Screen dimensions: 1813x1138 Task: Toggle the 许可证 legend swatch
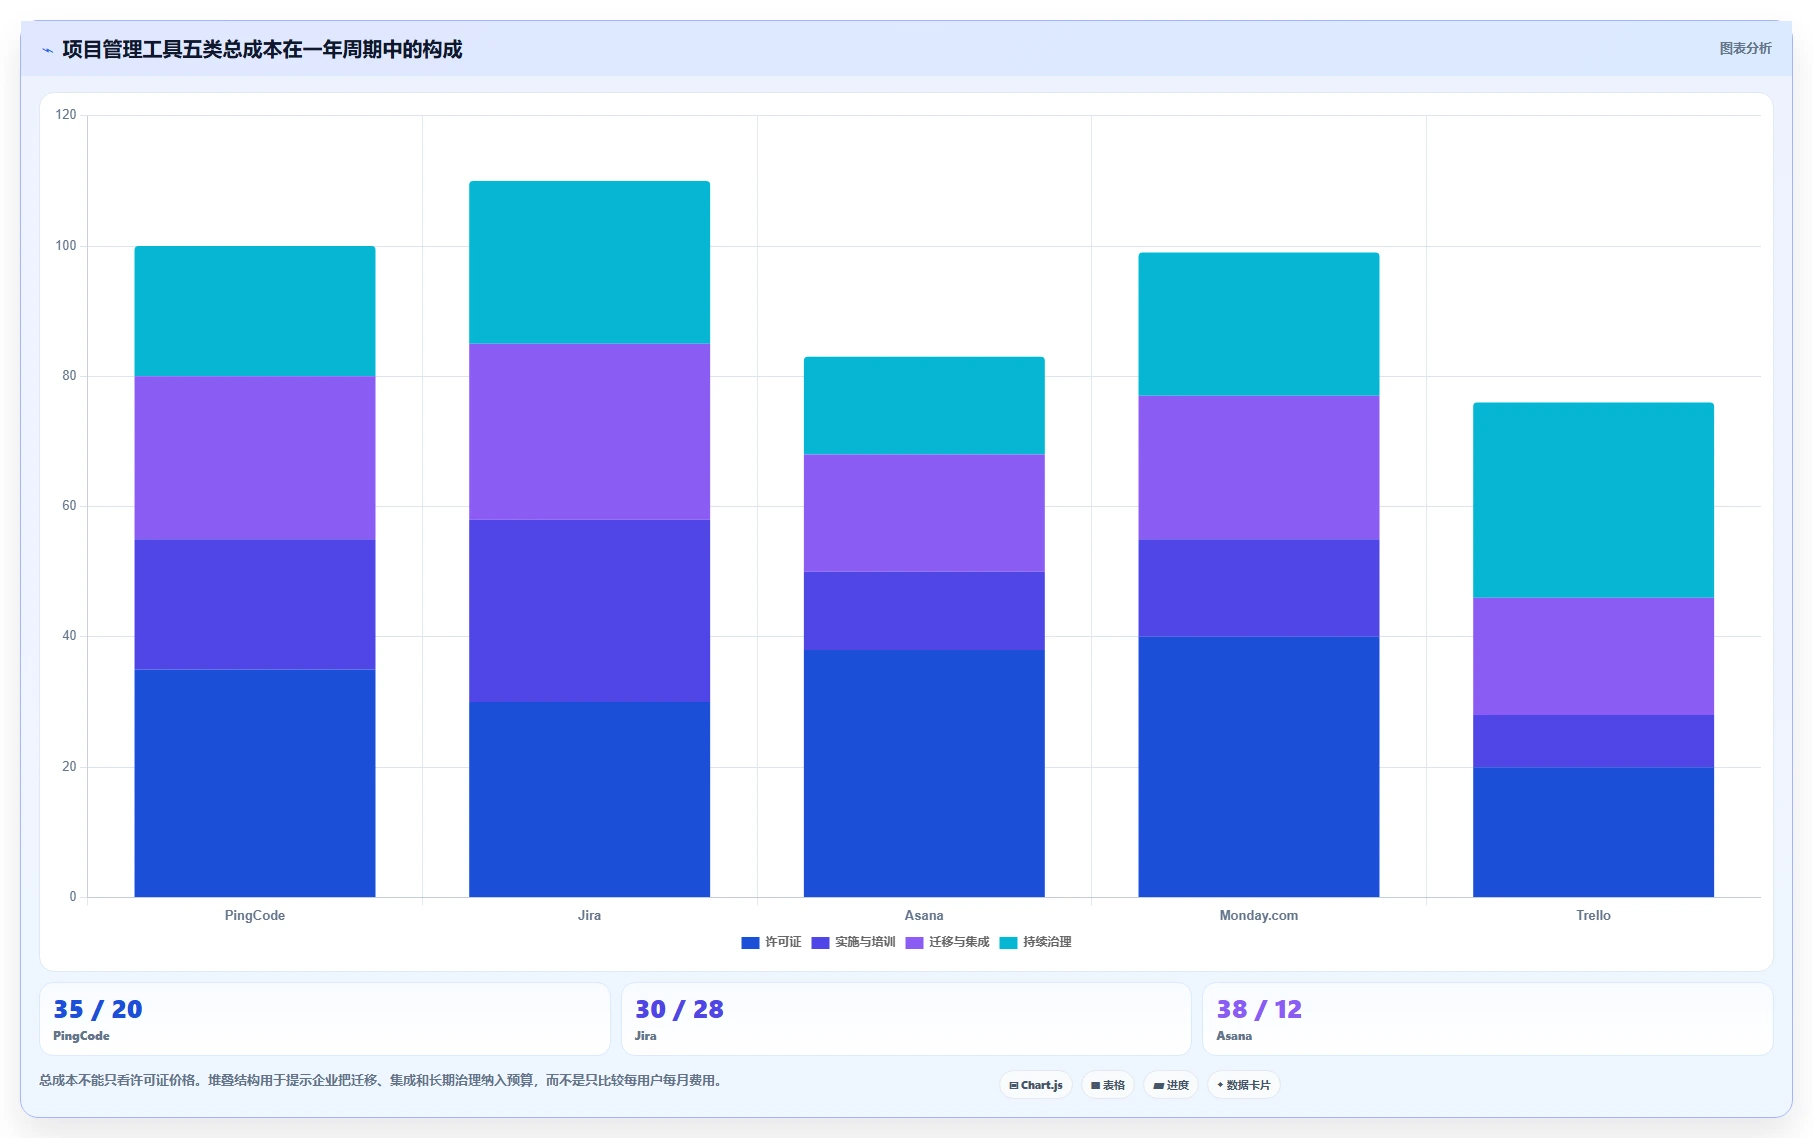click(x=750, y=942)
